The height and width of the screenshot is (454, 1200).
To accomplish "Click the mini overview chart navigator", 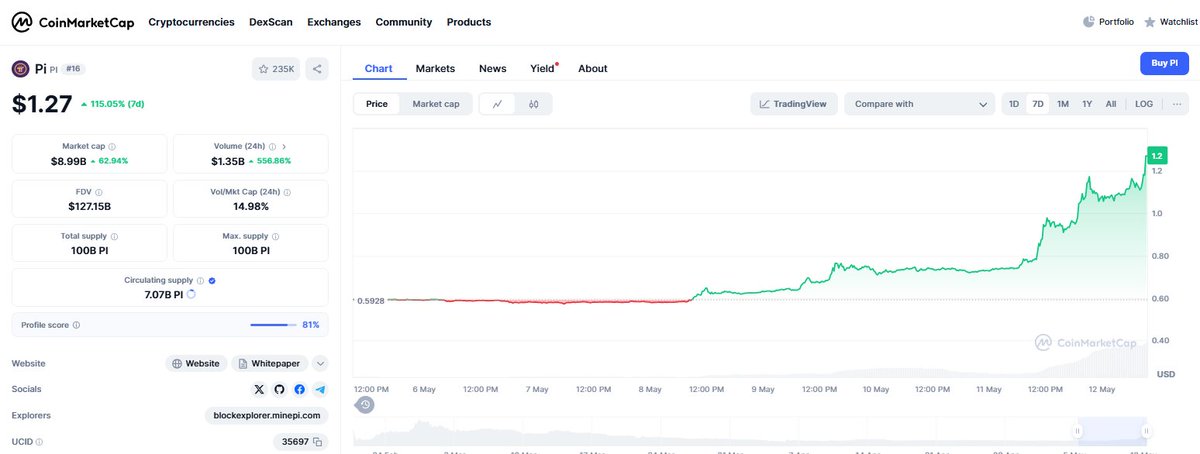I will pos(752,431).
